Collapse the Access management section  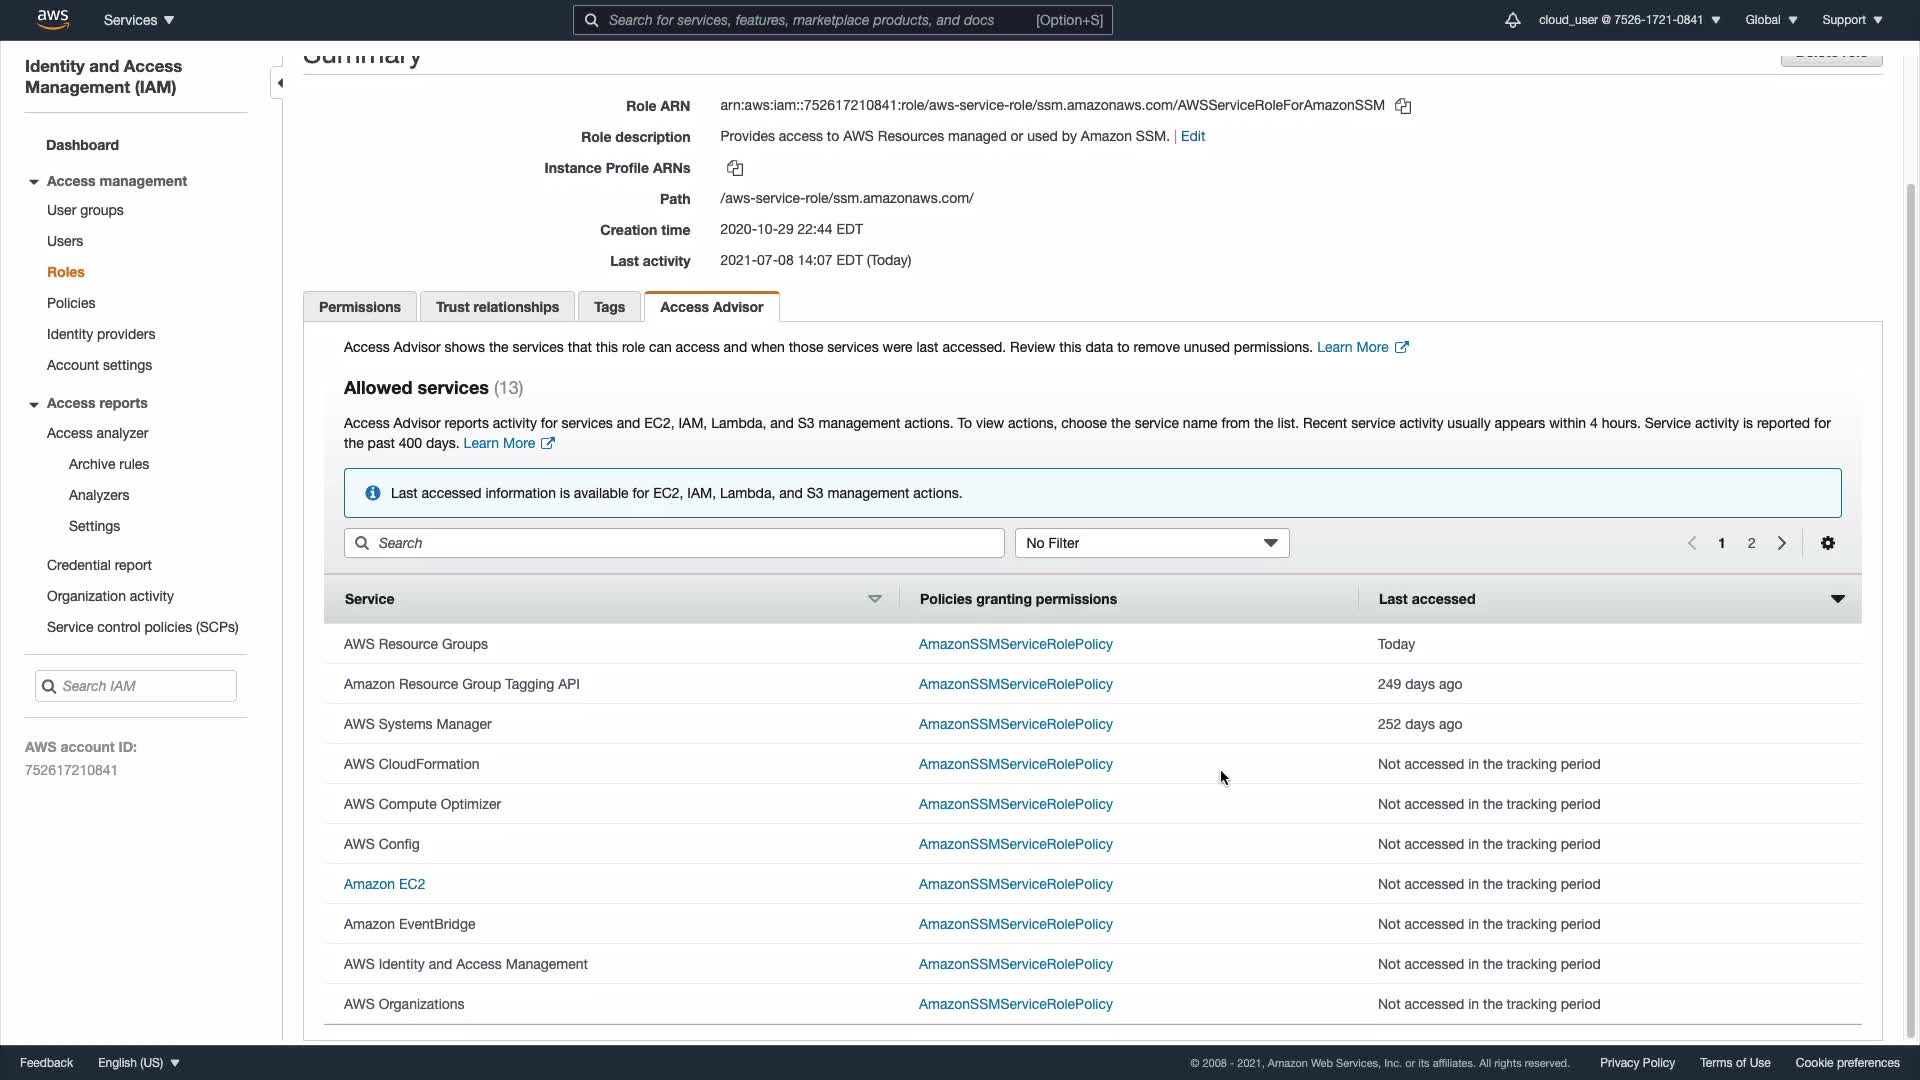coord(34,182)
